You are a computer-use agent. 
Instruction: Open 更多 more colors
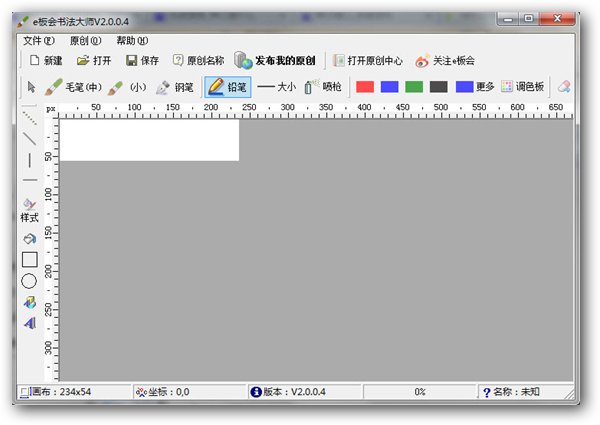tap(475, 87)
